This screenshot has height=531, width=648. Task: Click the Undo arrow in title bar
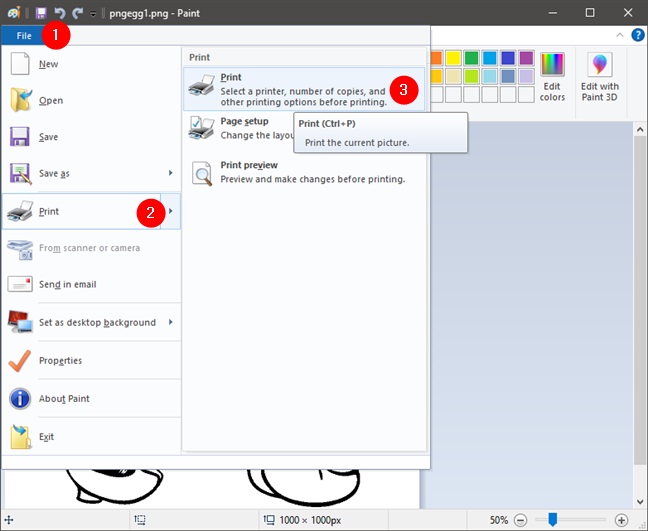click(x=60, y=13)
